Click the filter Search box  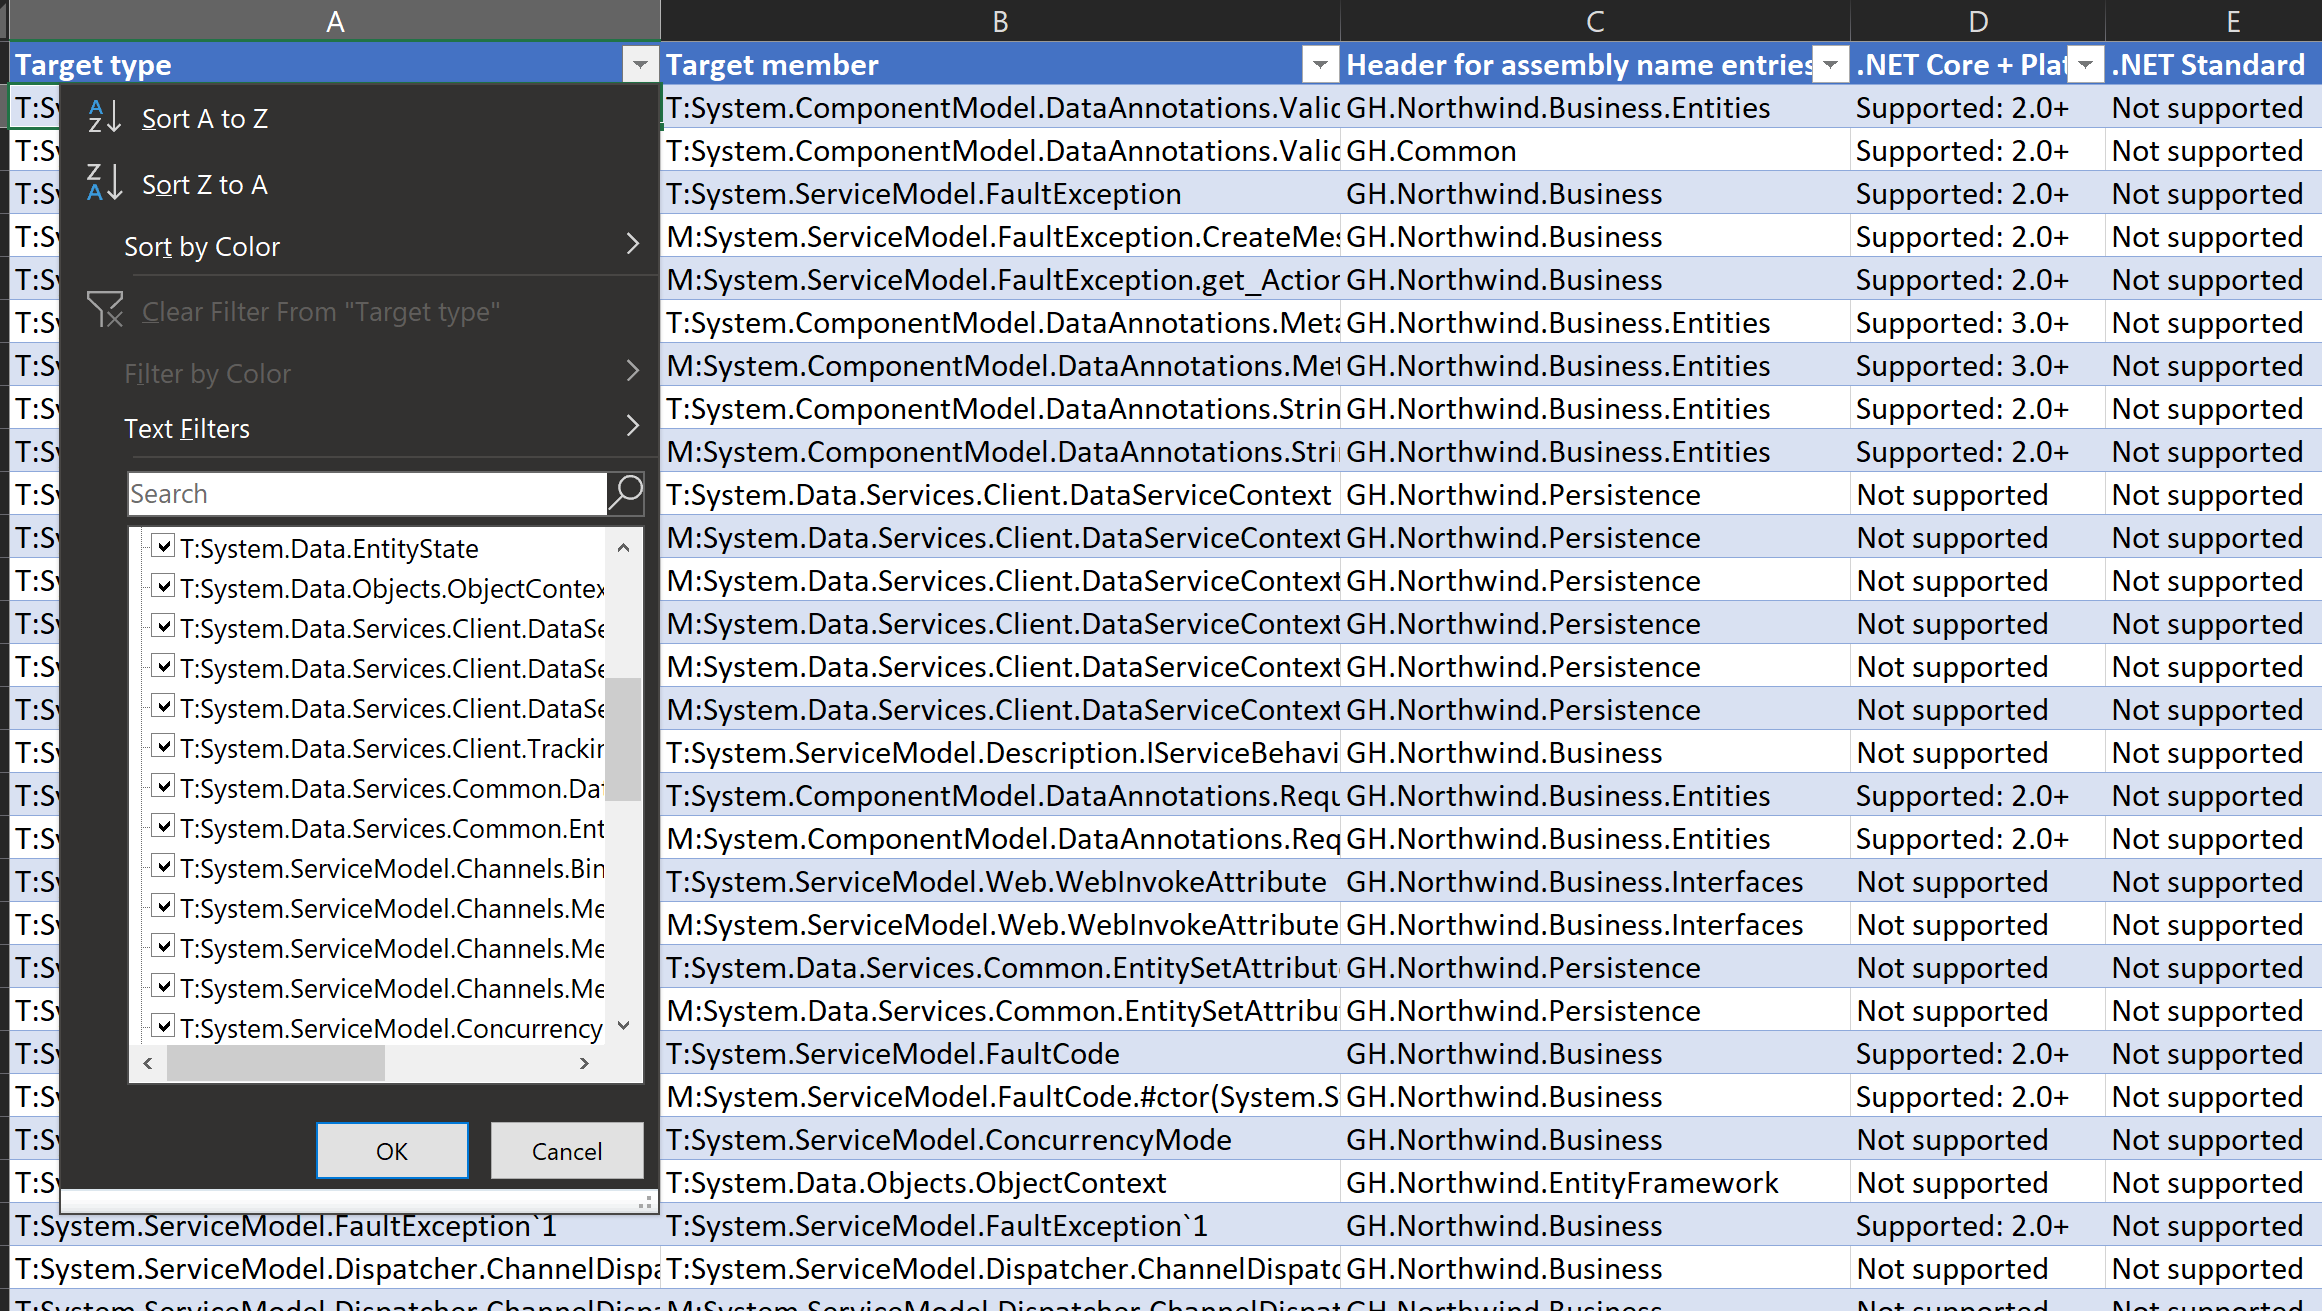pyautogui.click(x=367, y=494)
